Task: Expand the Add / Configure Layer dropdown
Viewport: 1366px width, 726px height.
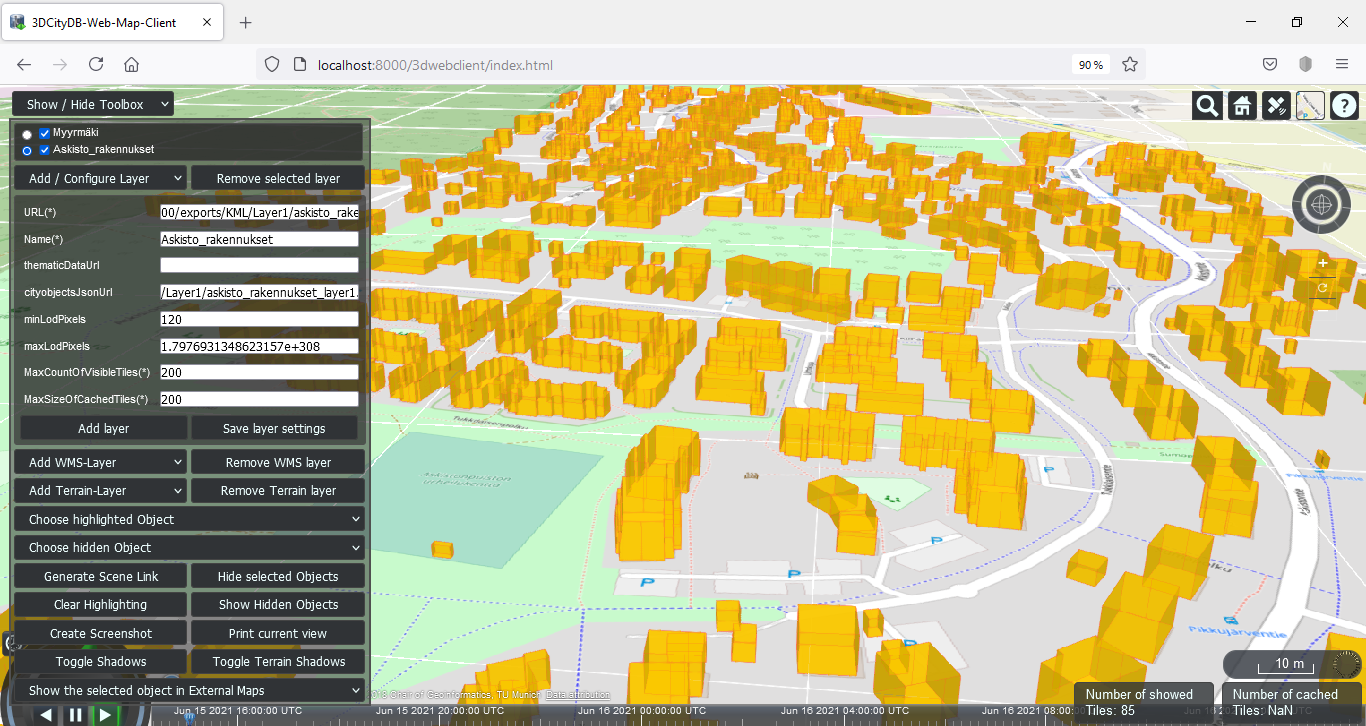Action: [100, 178]
